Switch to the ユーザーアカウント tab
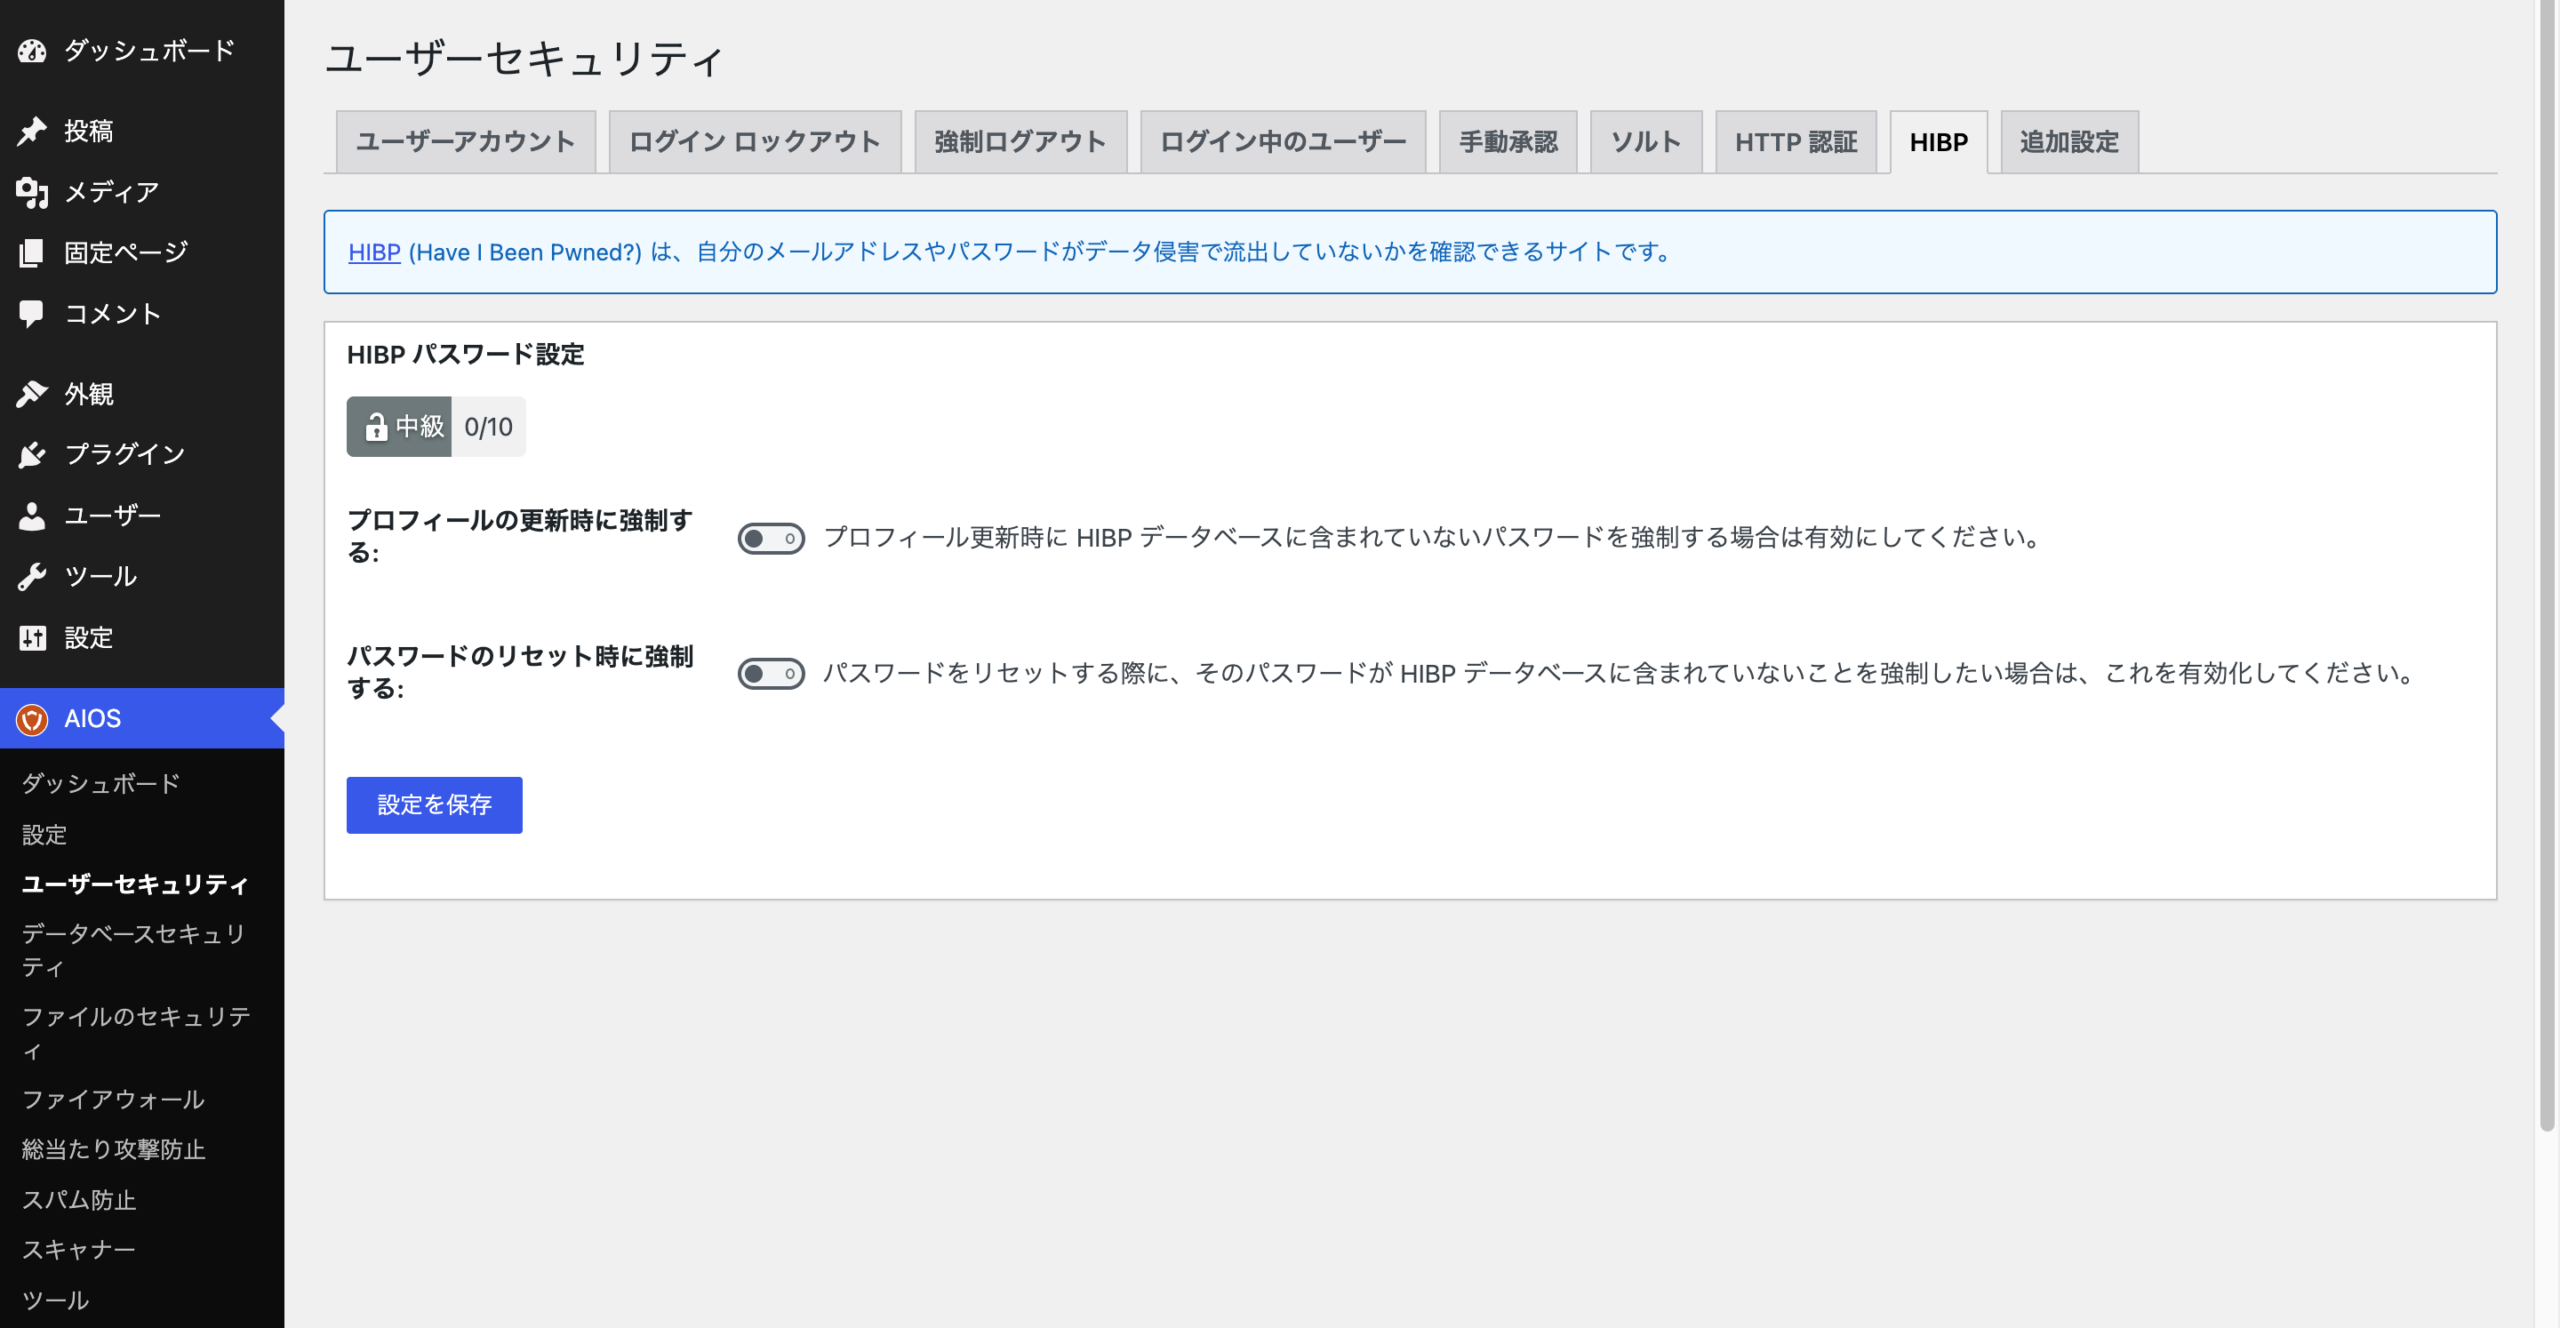 click(466, 142)
